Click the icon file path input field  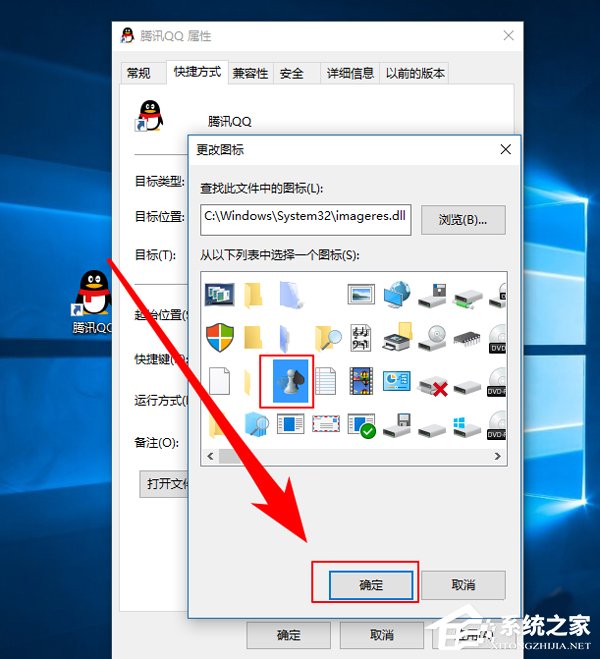(305, 220)
